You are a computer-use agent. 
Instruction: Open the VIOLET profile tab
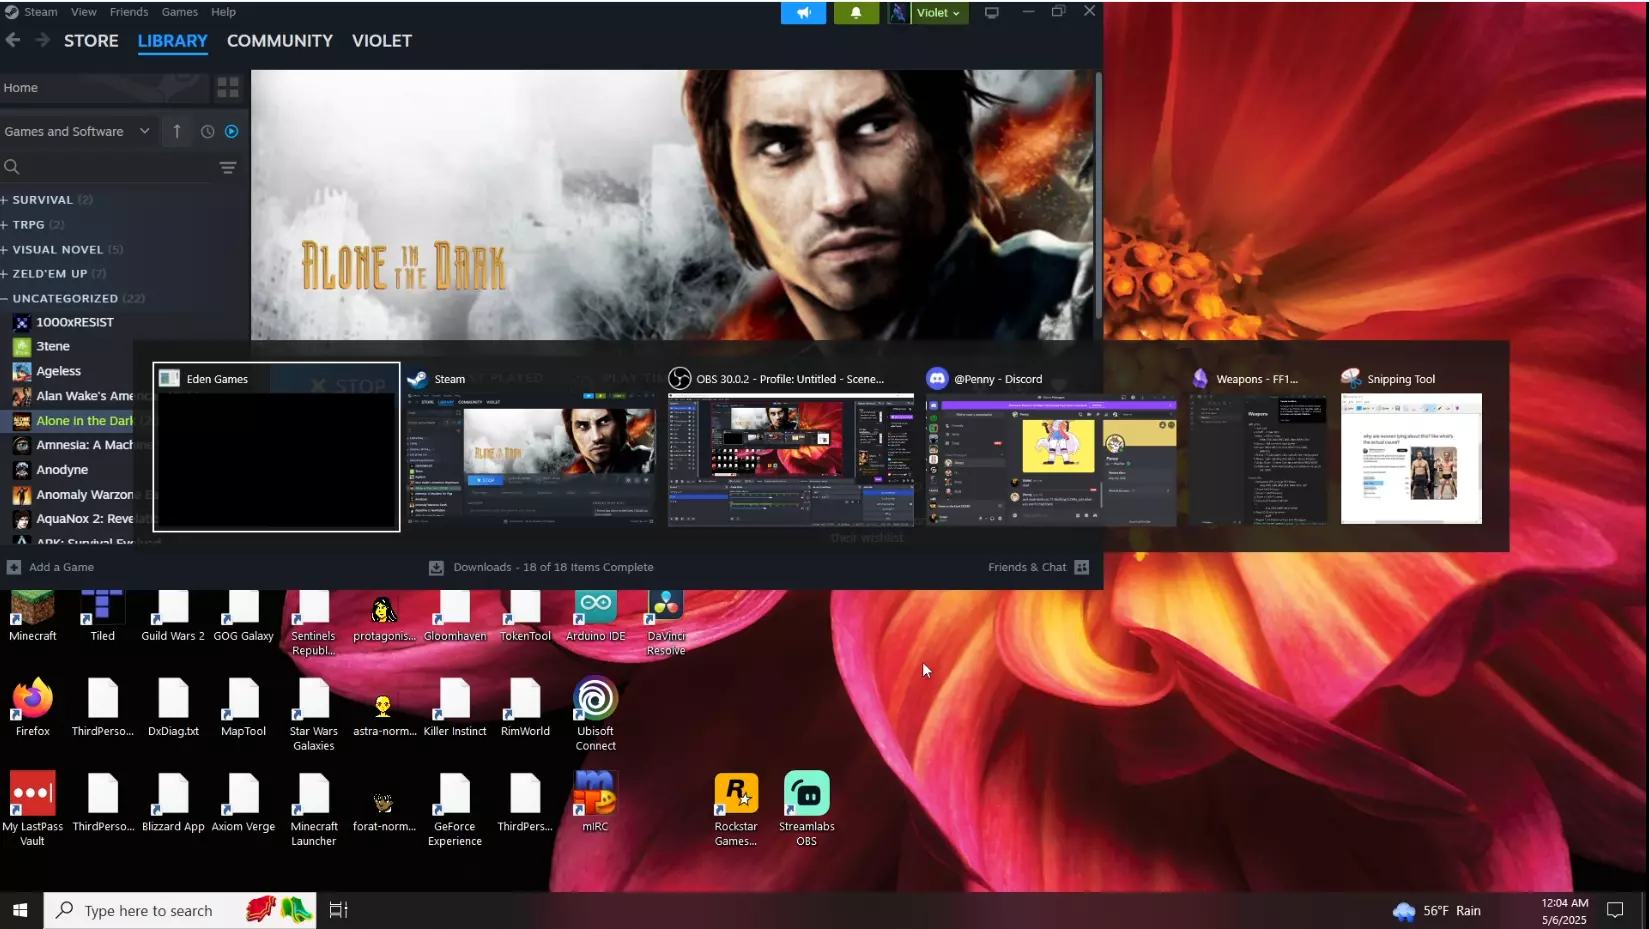tap(382, 41)
